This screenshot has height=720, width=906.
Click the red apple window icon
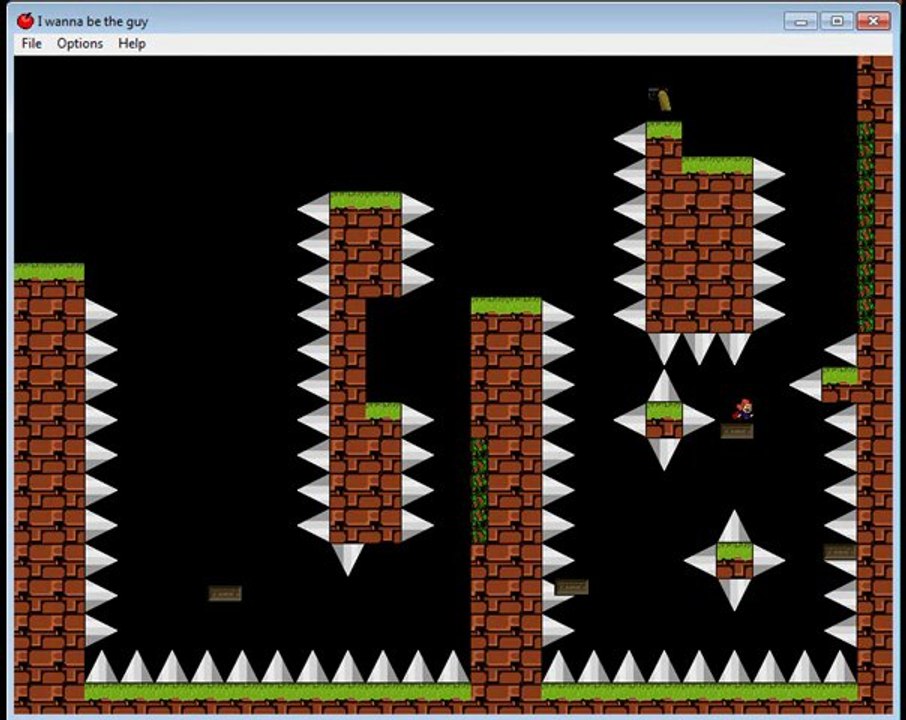pos(25,21)
